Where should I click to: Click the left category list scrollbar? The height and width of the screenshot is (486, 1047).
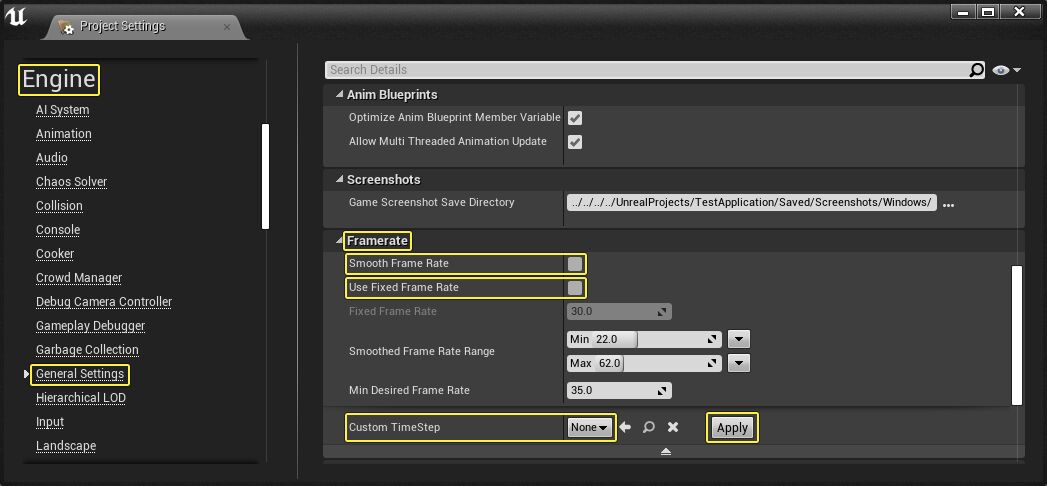tap(265, 176)
